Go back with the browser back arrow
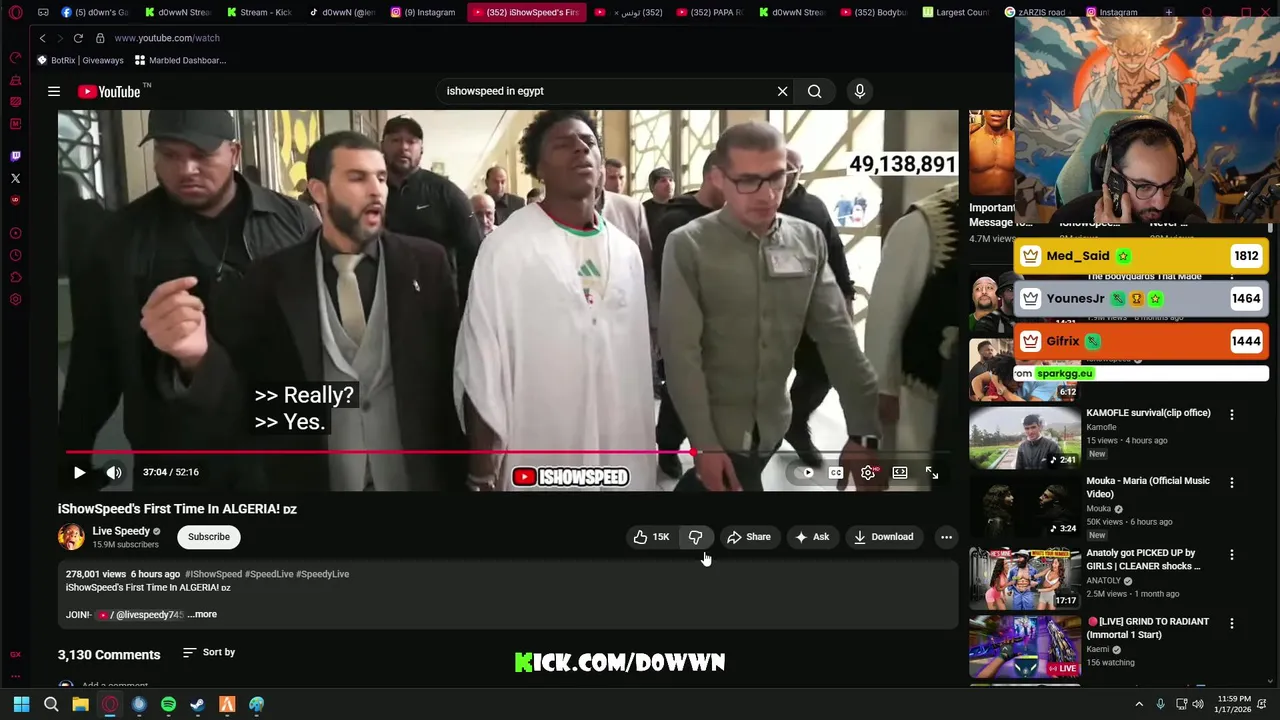Image resolution: width=1280 pixels, height=720 pixels. 42,38
